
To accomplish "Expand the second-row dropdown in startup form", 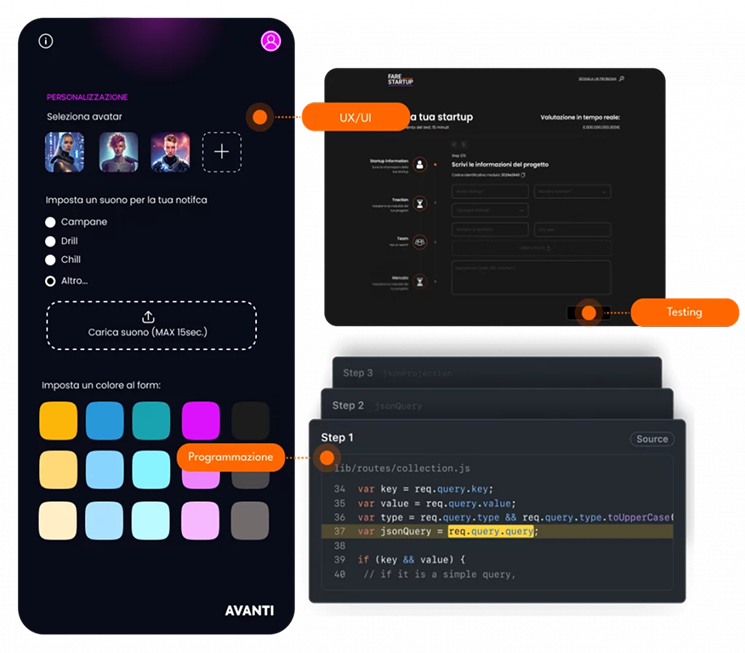I will (490, 210).
